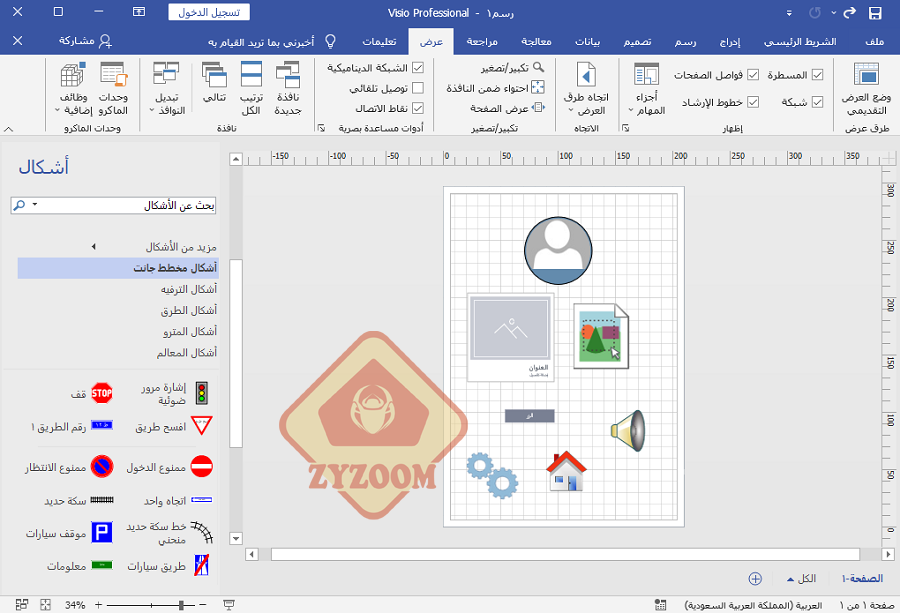Select the gears shape on the canvas
900x613 pixels.
point(492,475)
